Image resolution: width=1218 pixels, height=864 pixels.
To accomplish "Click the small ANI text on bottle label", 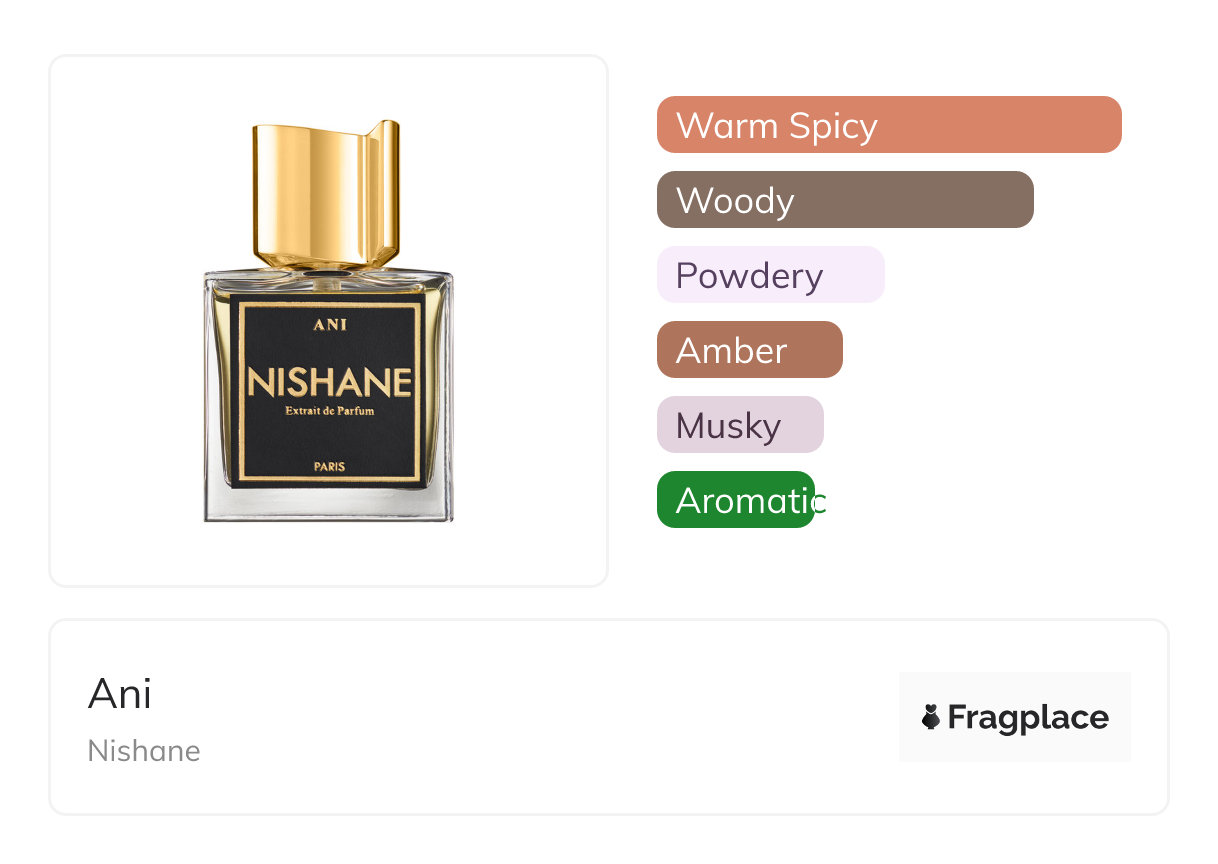I will (329, 324).
